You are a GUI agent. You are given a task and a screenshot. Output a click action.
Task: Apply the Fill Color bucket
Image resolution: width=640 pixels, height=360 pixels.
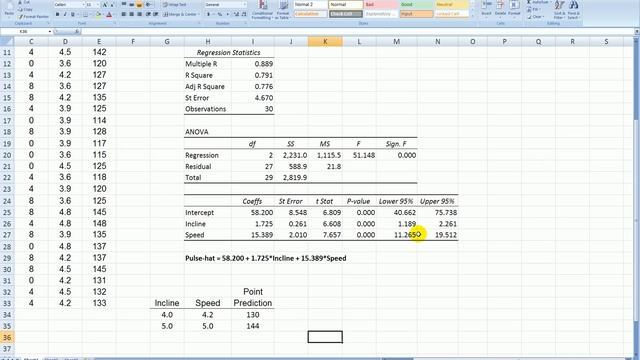click(99, 14)
